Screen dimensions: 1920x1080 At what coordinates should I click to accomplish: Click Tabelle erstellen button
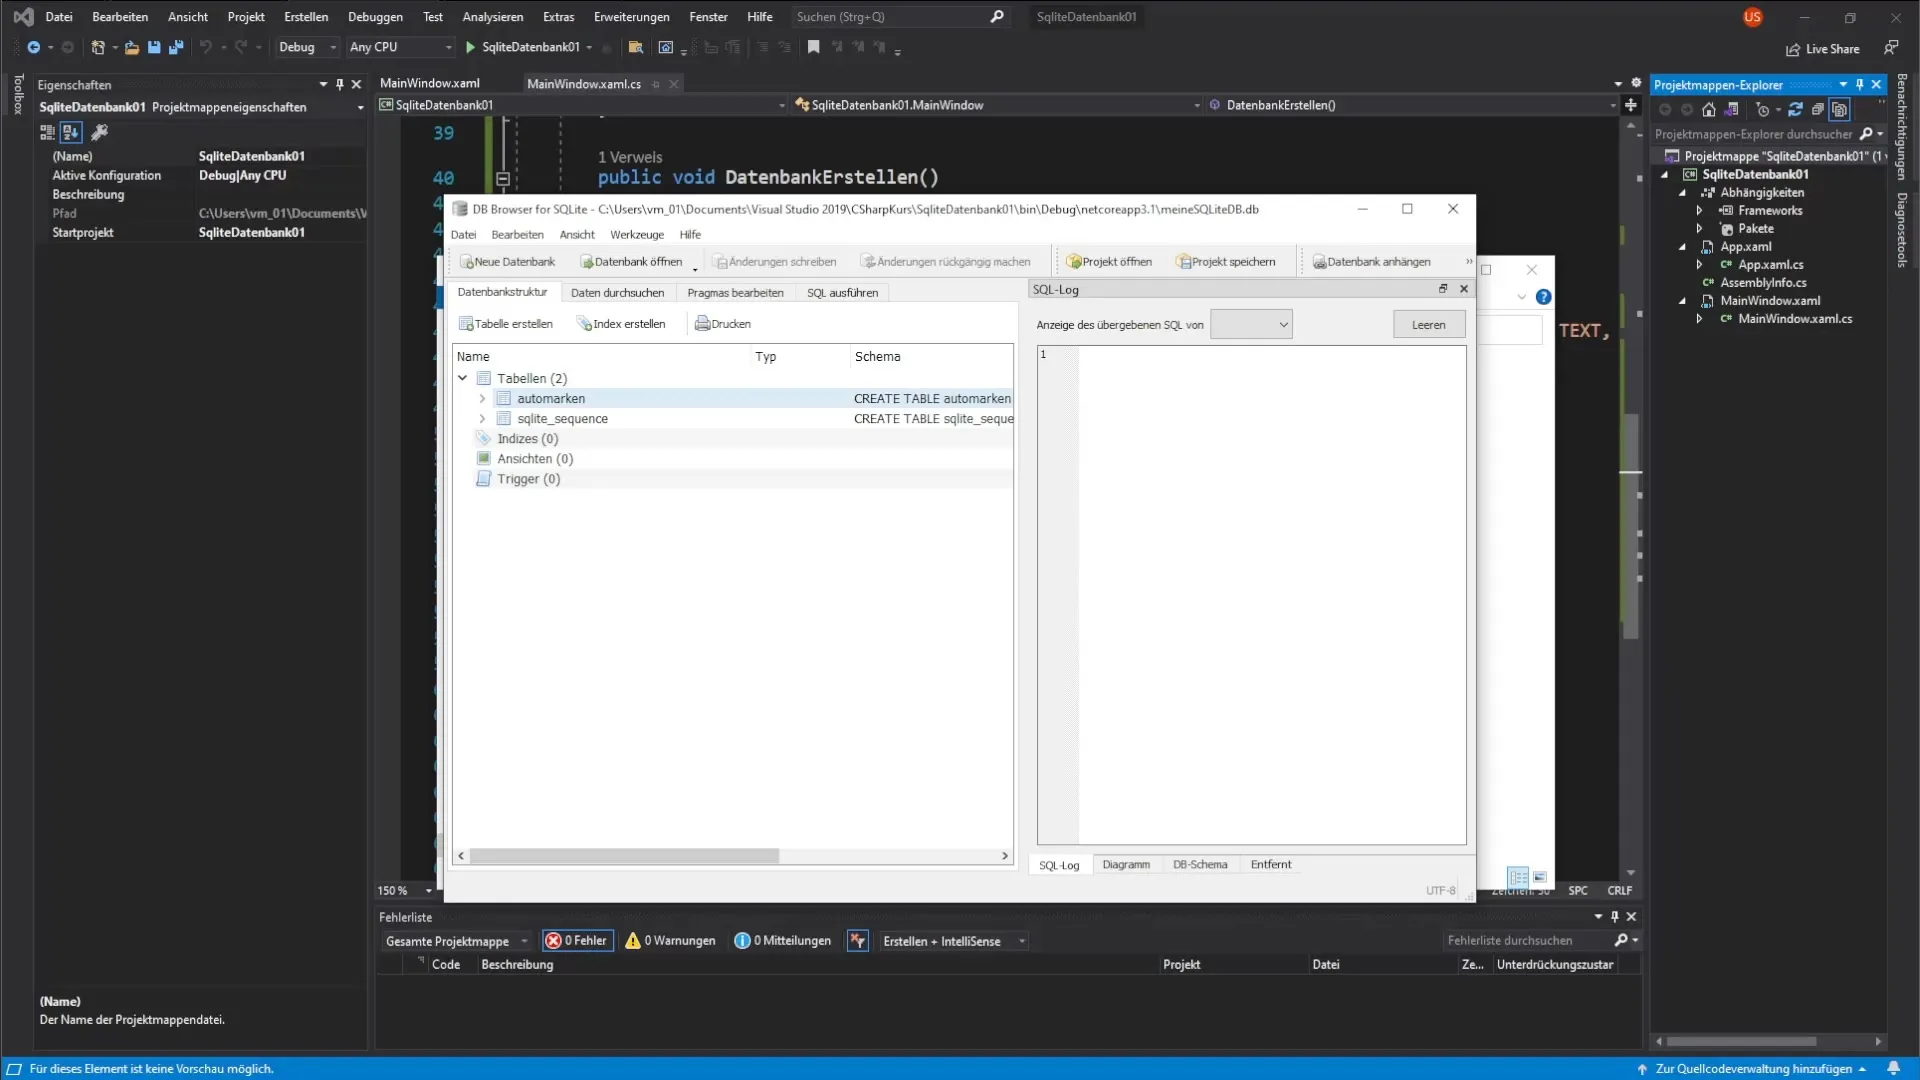(506, 324)
